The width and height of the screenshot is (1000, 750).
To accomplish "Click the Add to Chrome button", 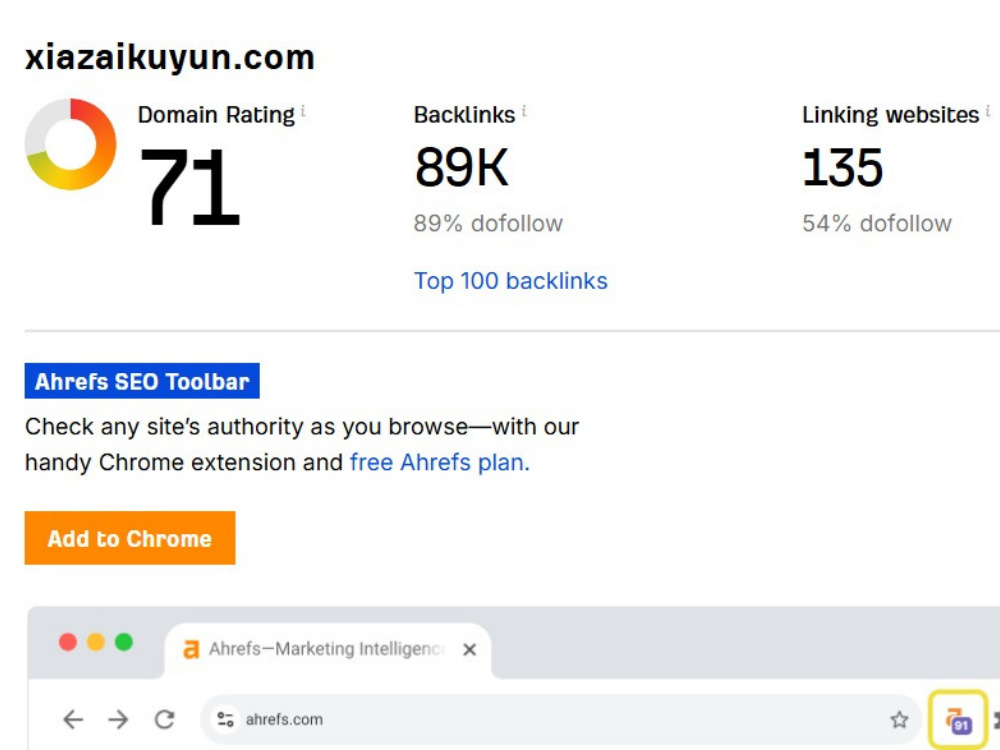I will coord(129,538).
